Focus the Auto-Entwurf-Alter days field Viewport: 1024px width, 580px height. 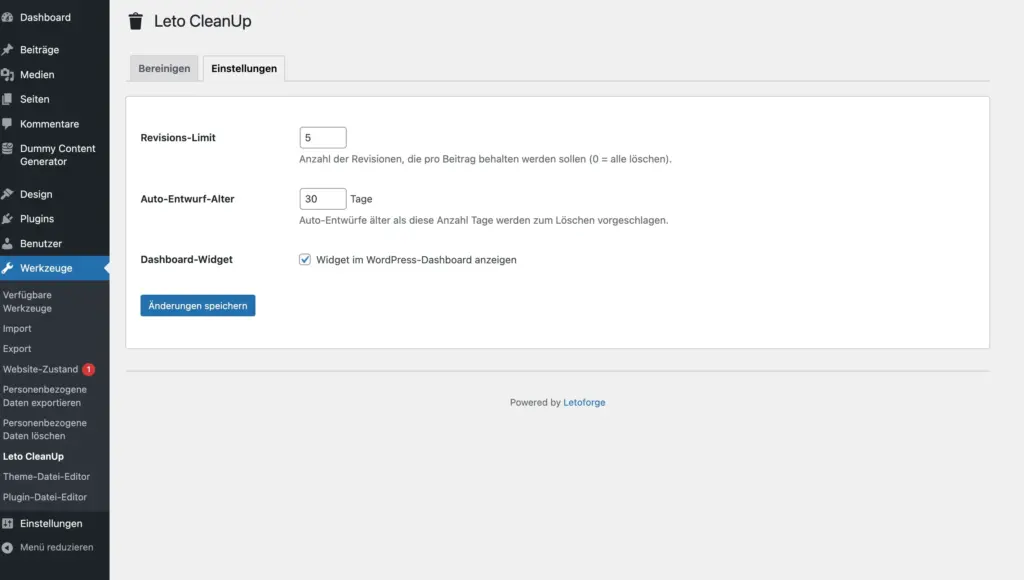click(323, 199)
